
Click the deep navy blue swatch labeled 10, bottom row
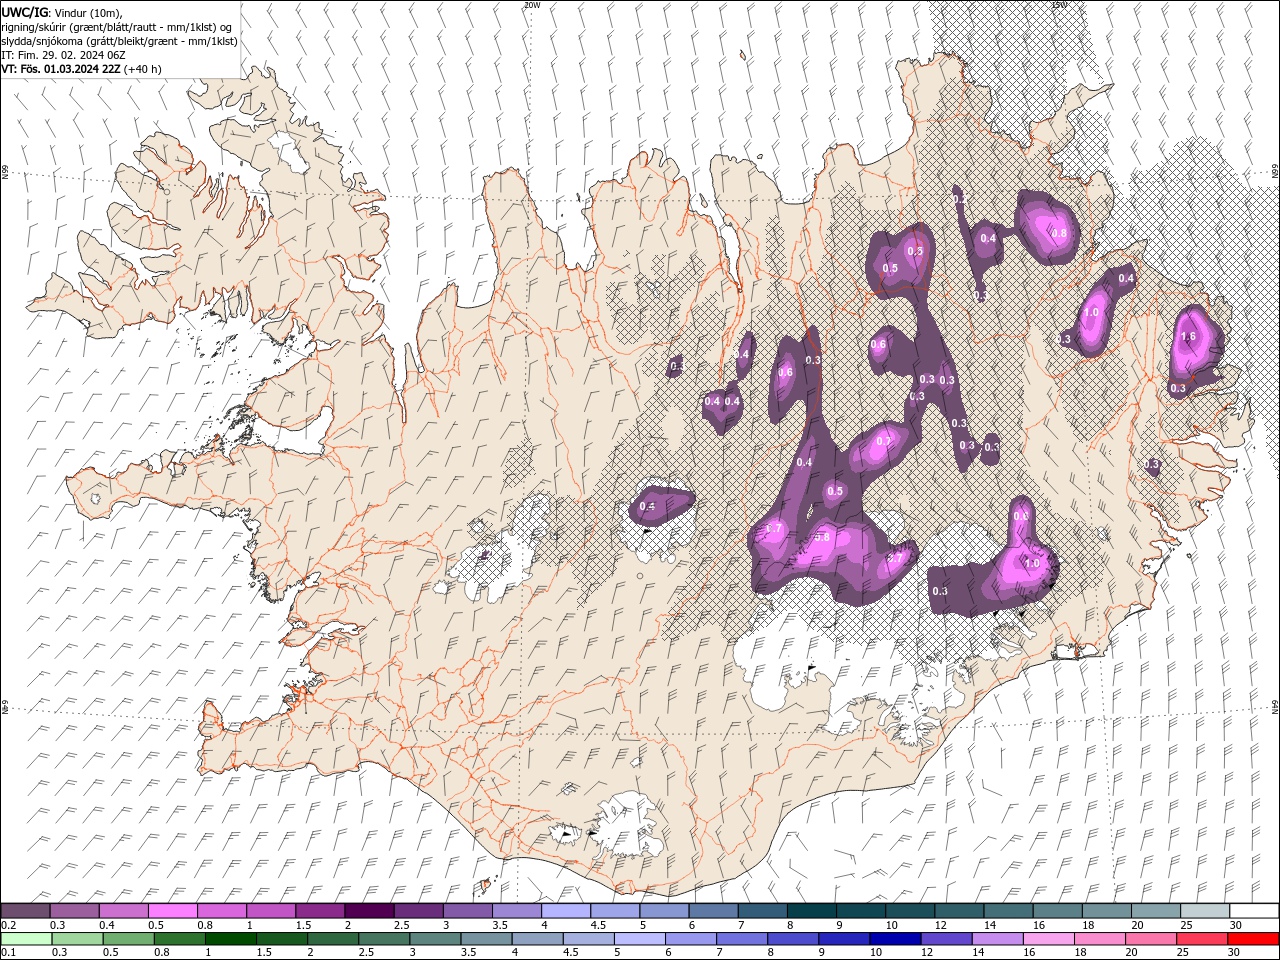coord(895,939)
